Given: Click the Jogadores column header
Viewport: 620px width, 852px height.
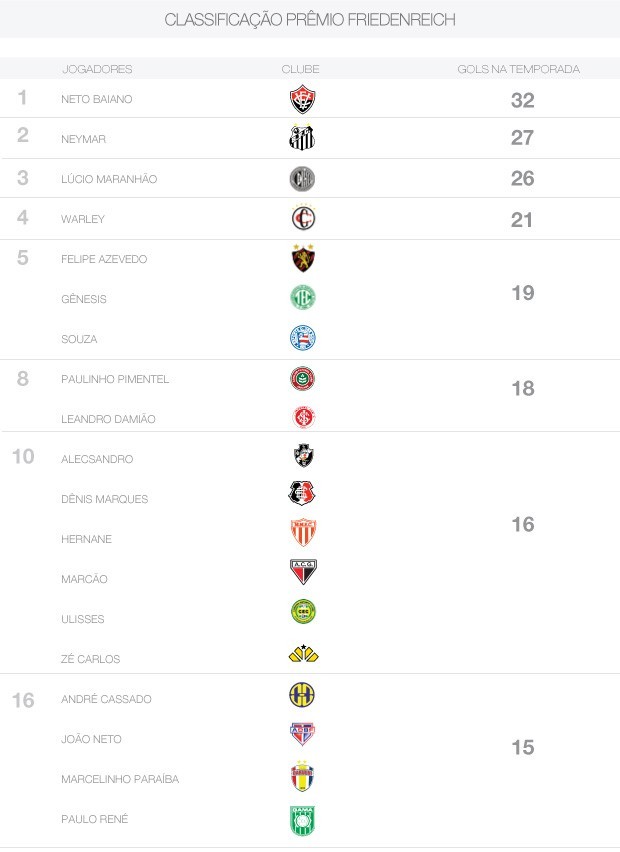Looking at the screenshot, I should [97, 69].
